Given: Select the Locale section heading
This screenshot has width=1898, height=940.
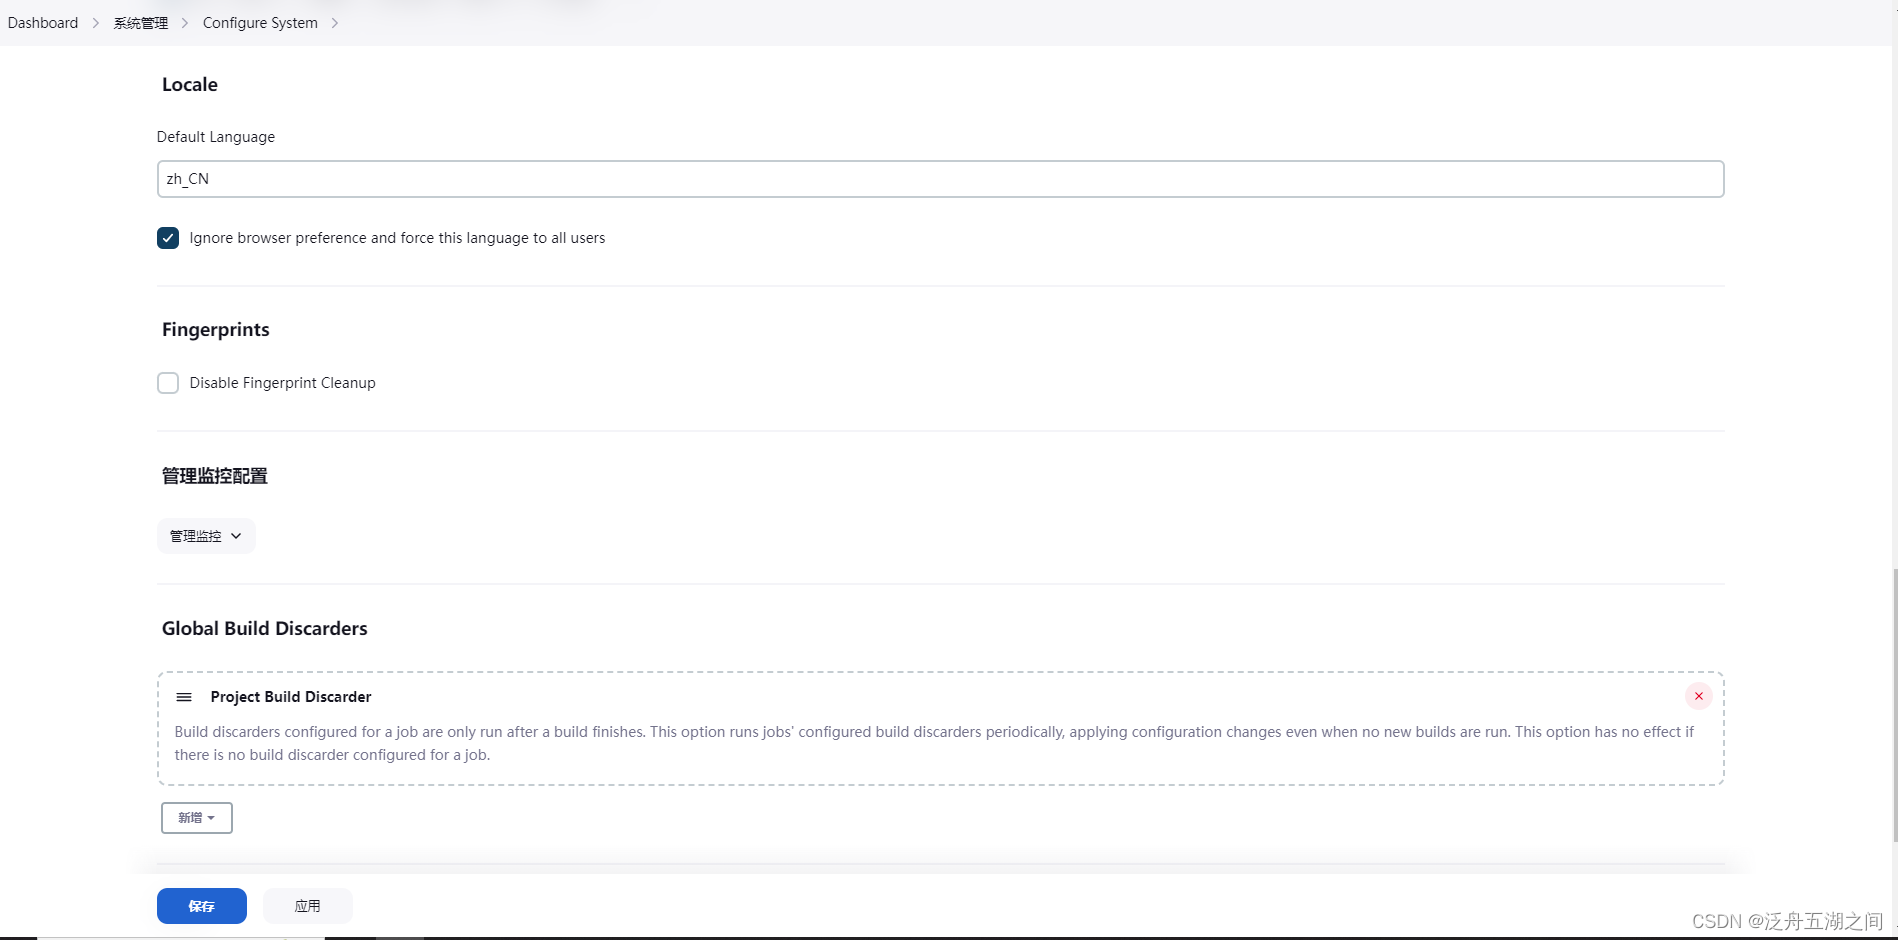Looking at the screenshot, I should click(190, 85).
